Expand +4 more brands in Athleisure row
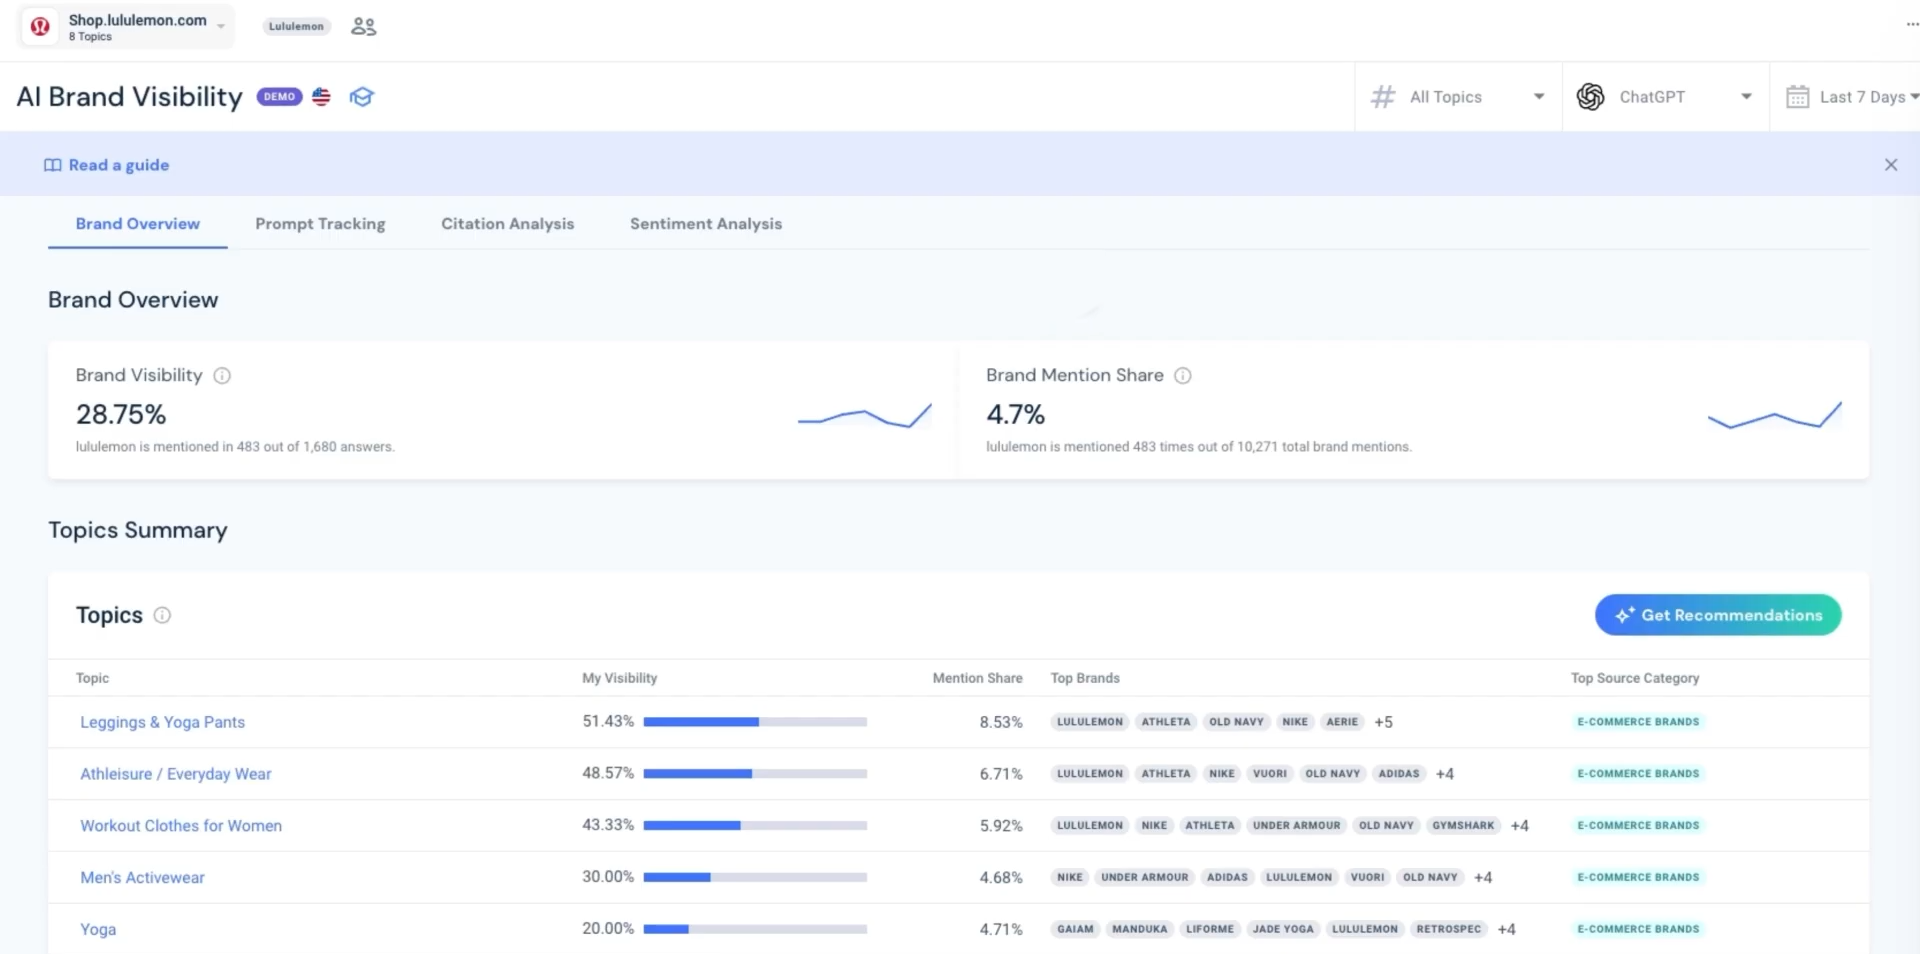This screenshot has height=954, width=1920. [x=1445, y=774]
